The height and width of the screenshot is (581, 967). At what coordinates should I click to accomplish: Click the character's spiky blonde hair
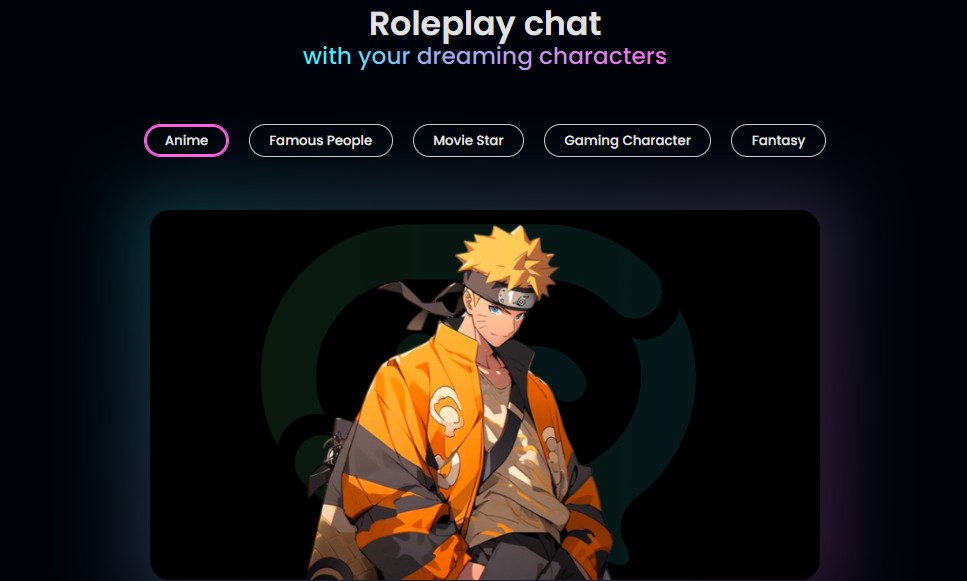click(506, 258)
